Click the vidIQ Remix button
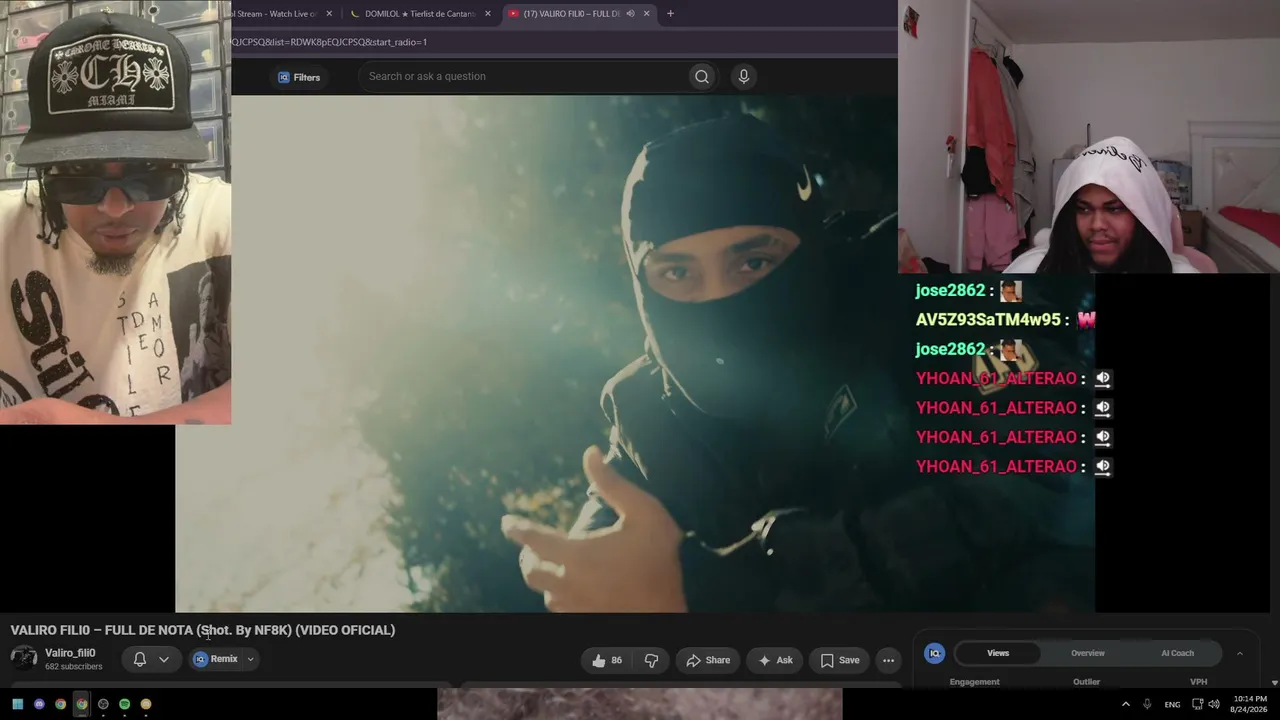The image size is (1280, 720). tap(216, 659)
